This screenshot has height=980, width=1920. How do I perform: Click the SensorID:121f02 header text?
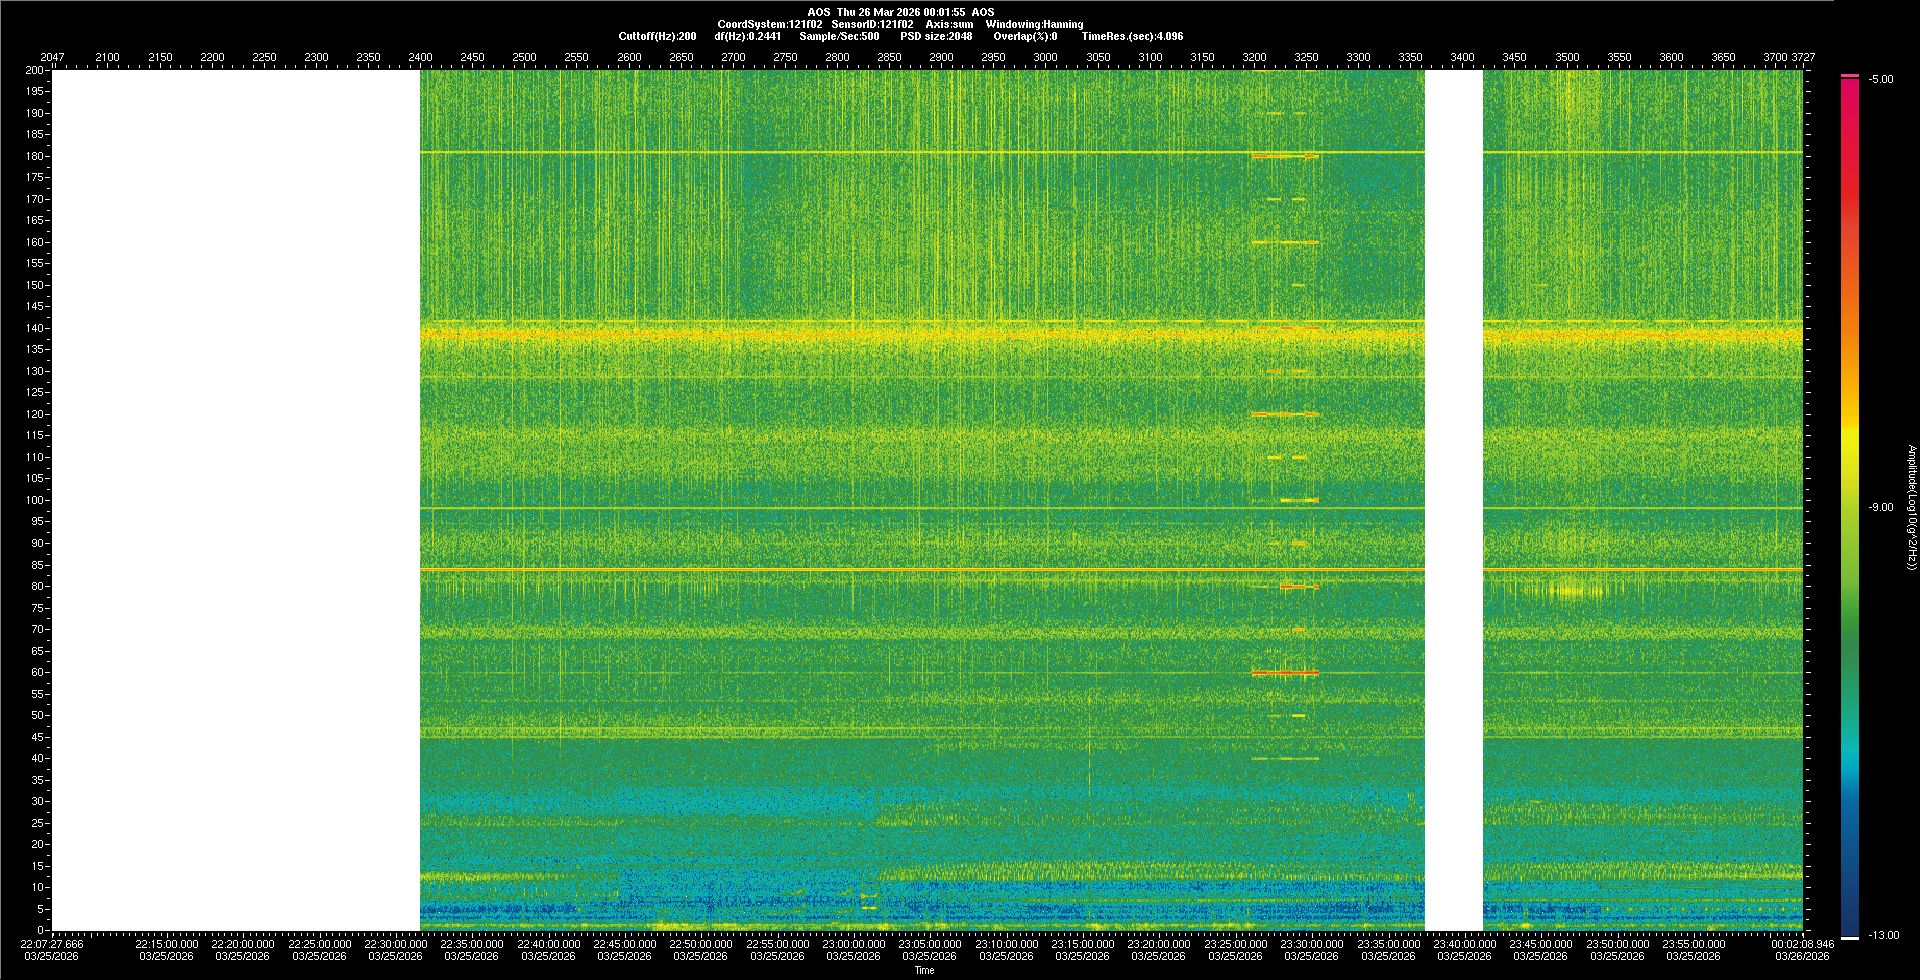pyautogui.click(x=872, y=24)
